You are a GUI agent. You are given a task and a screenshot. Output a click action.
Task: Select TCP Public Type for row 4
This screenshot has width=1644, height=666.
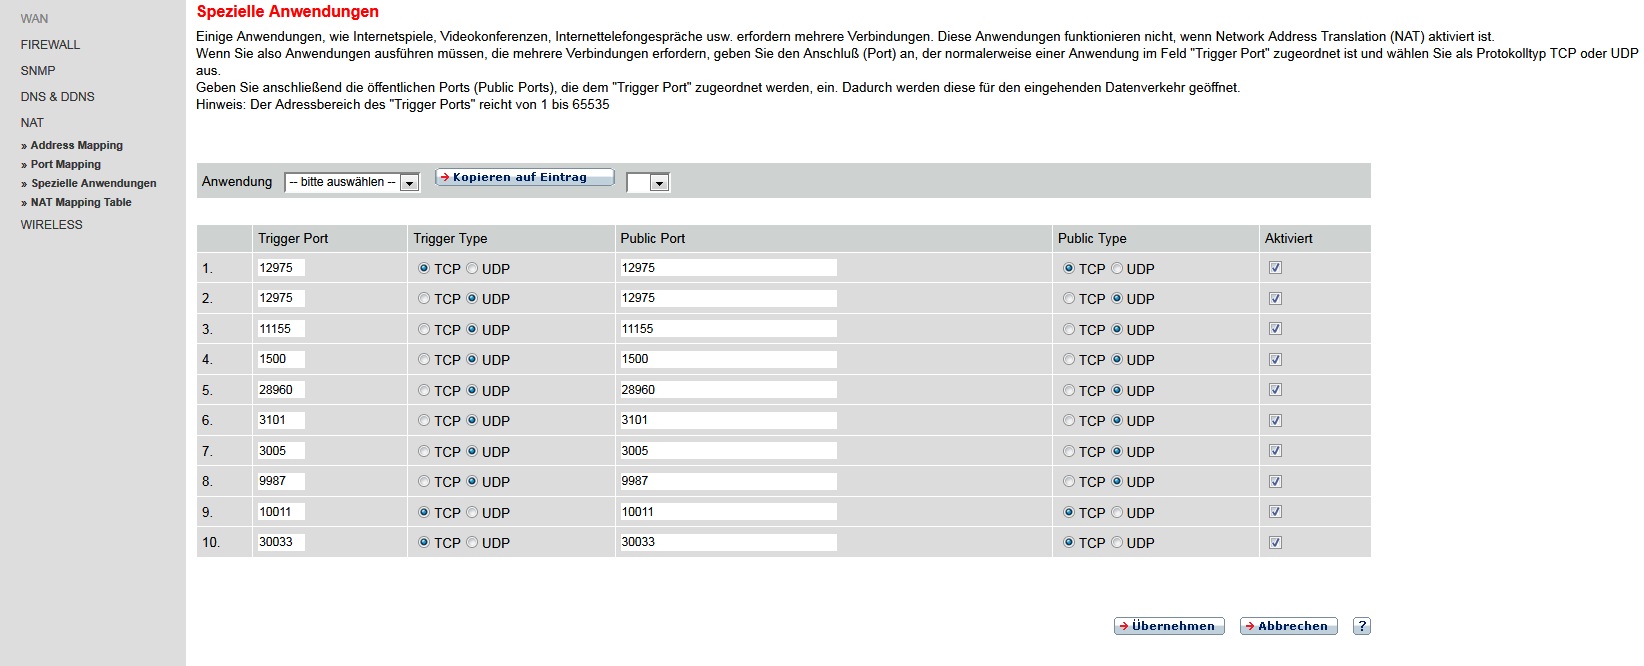point(1069,359)
